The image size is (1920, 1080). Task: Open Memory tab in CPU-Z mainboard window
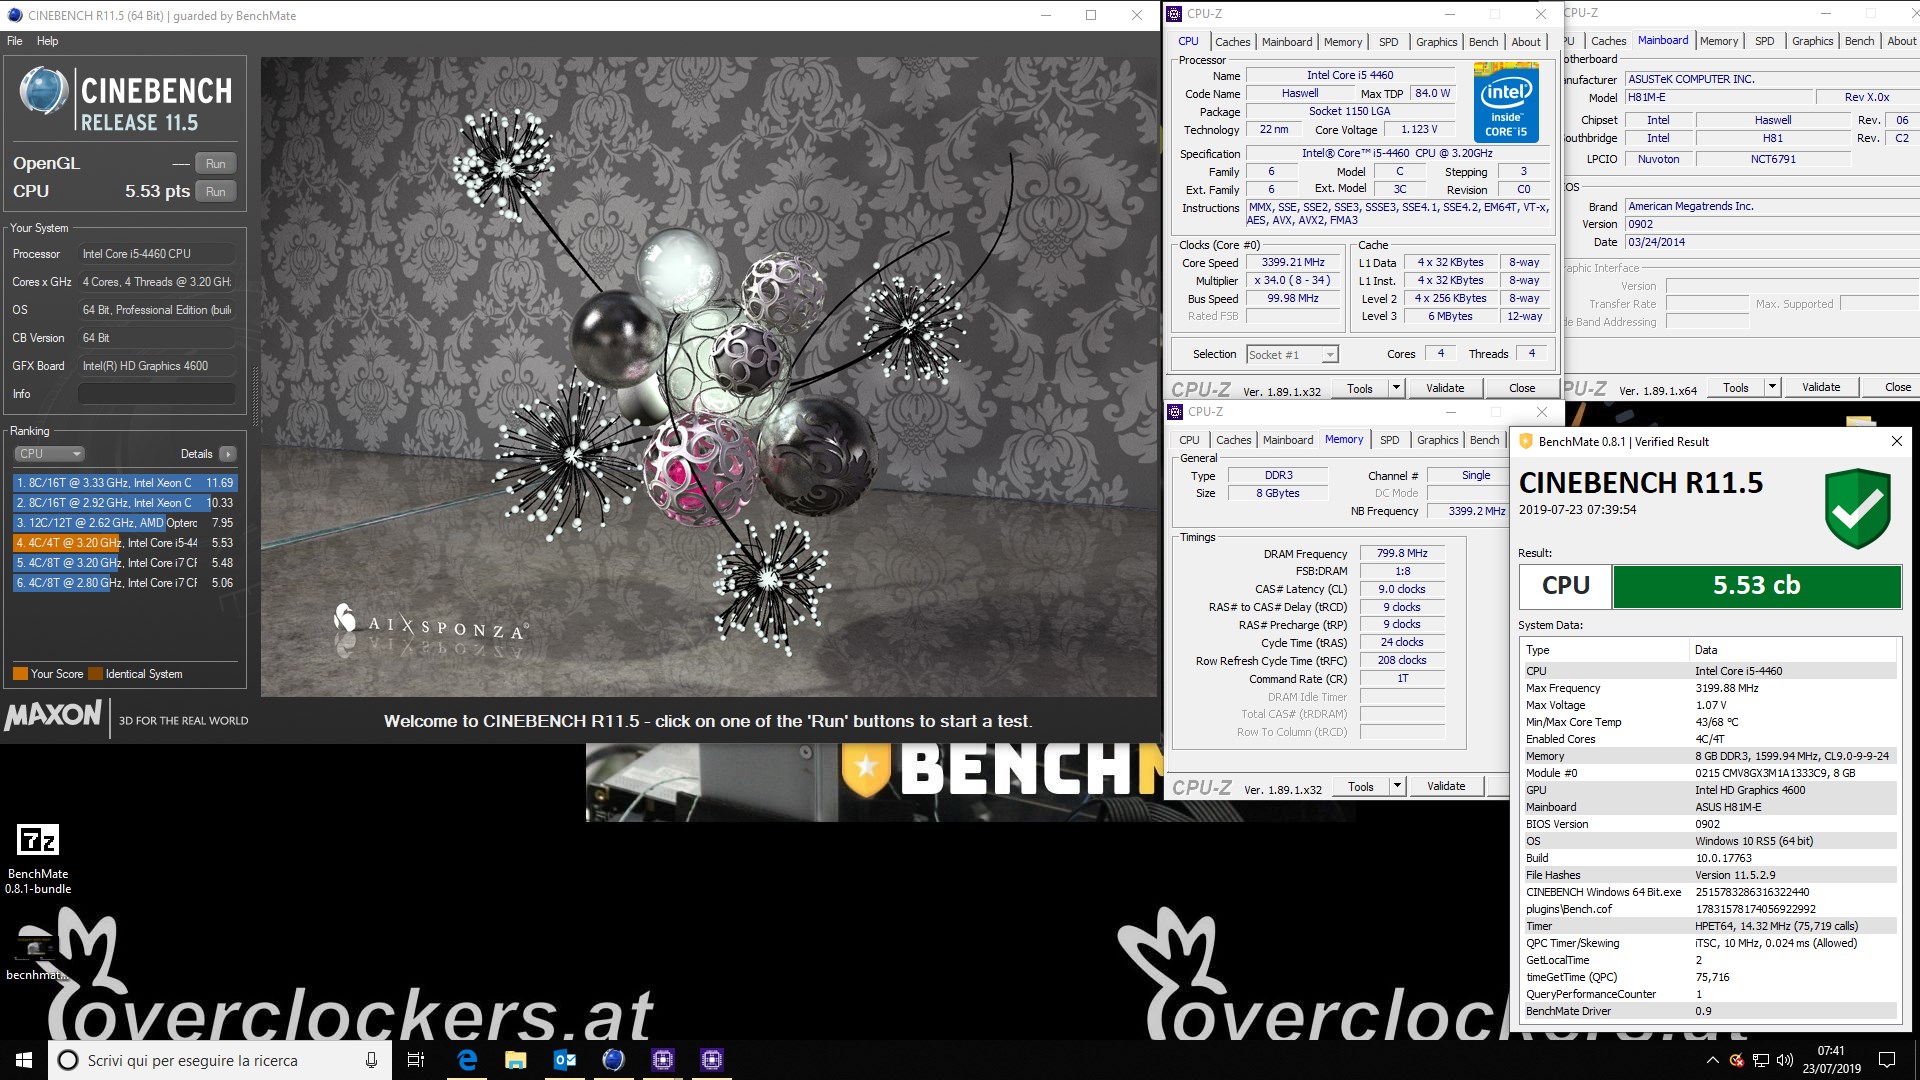click(x=1718, y=41)
